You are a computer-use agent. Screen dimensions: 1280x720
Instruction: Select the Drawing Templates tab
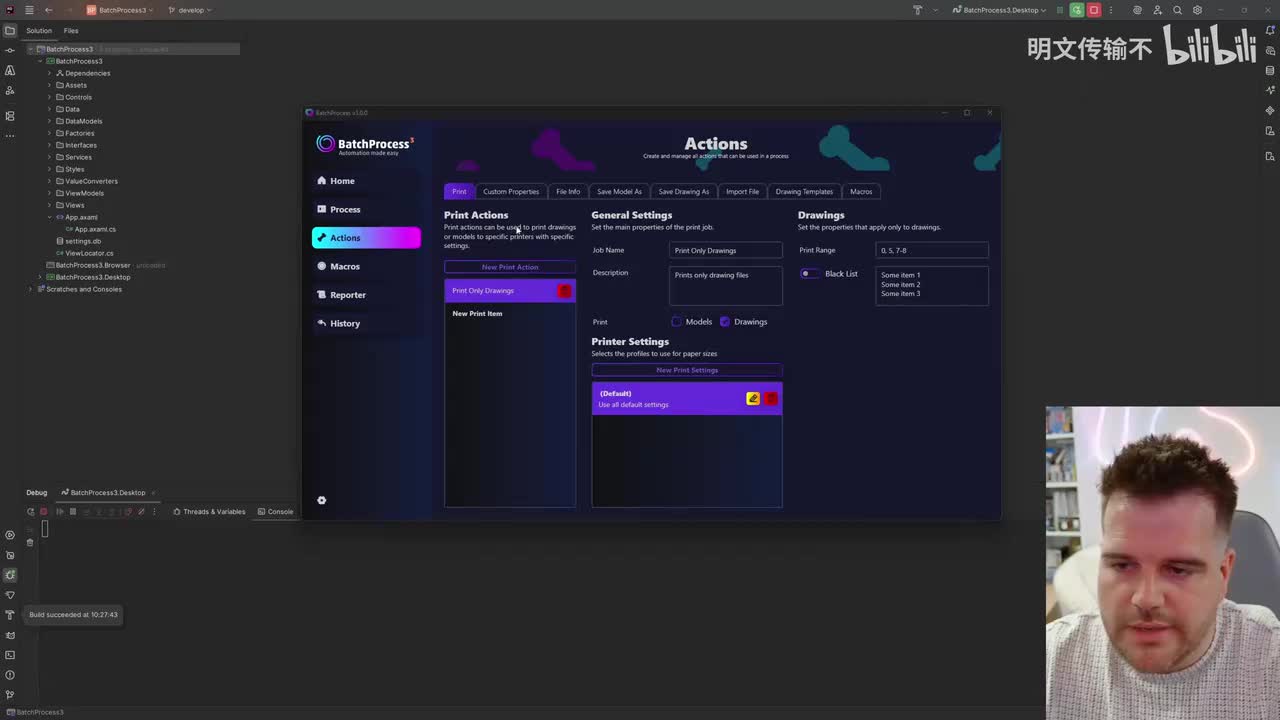coord(804,192)
